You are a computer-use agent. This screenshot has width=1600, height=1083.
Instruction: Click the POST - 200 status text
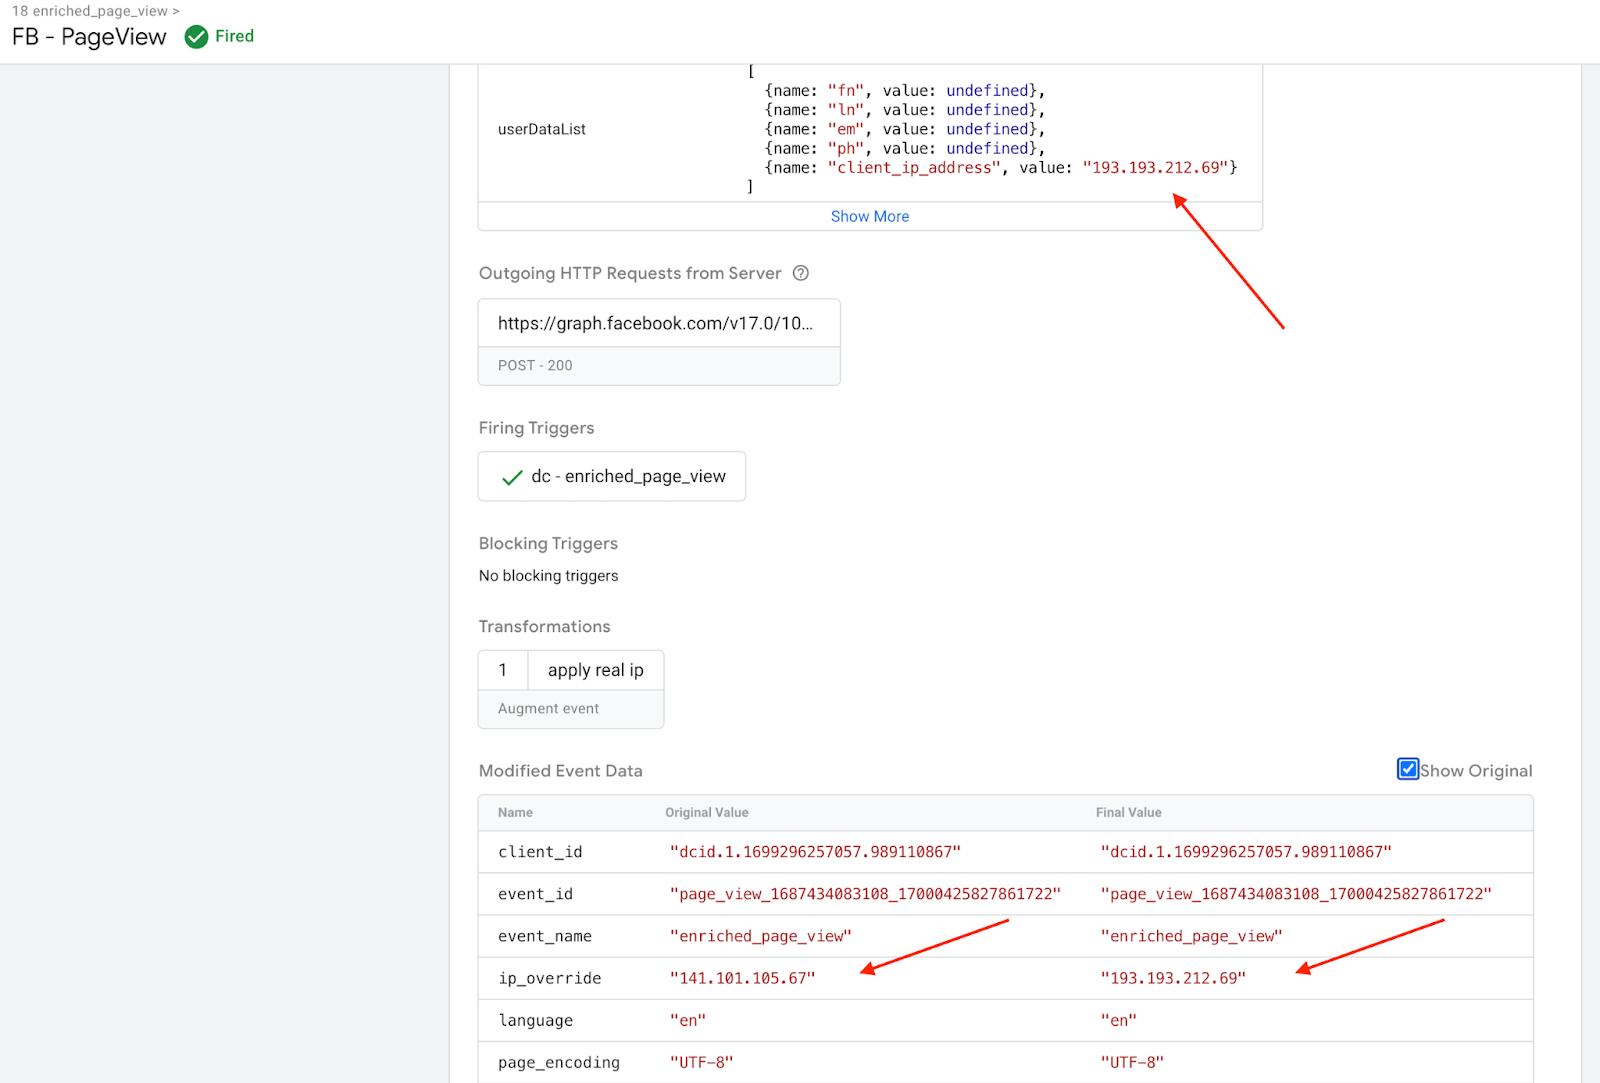[535, 366]
